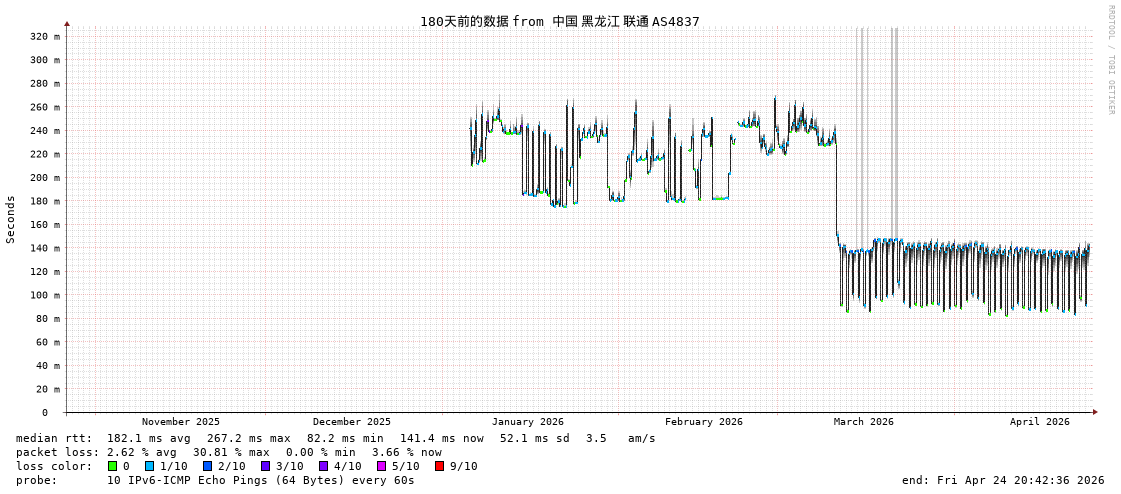The width and height of the screenshot is (1121, 494).
Task: Click the April 2026 axis label
Action: pyautogui.click(x=1040, y=422)
